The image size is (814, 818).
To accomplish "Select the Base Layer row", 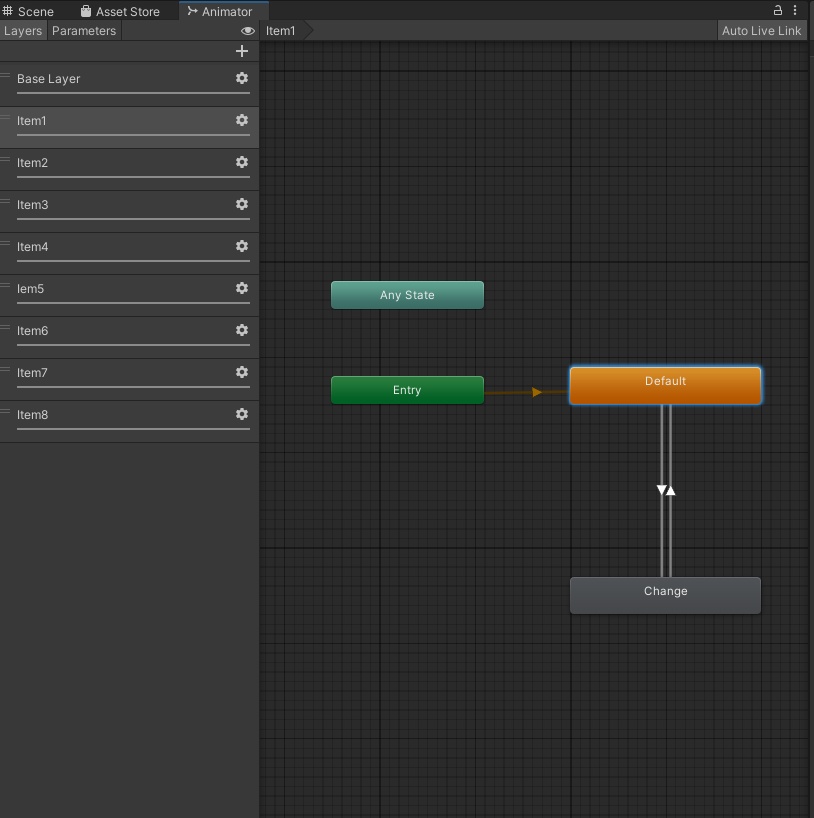I will point(129,85).
